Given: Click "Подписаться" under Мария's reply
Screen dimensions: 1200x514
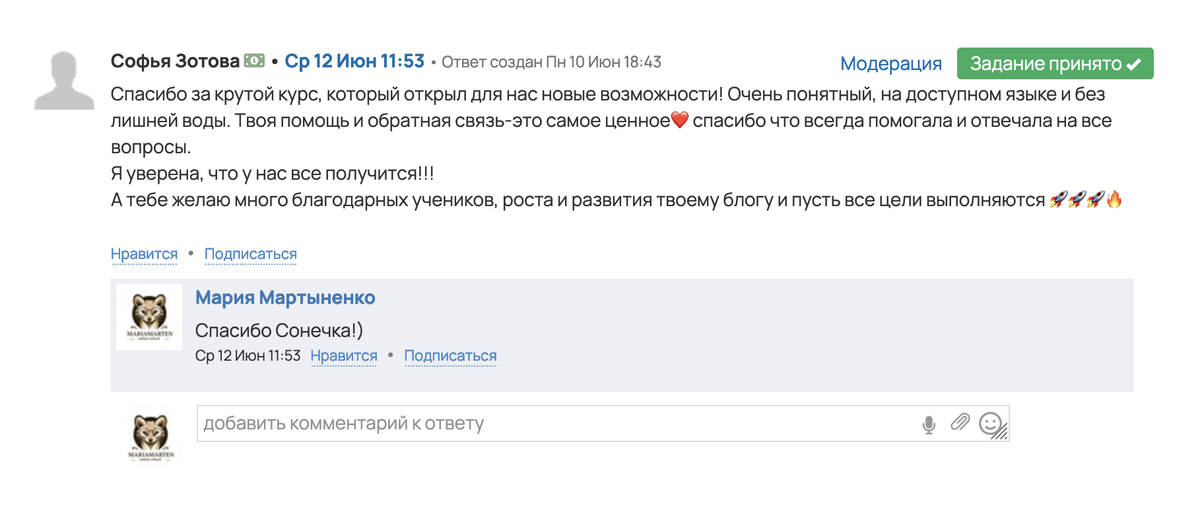Looking at the screenshot, I should click(450, 356).
